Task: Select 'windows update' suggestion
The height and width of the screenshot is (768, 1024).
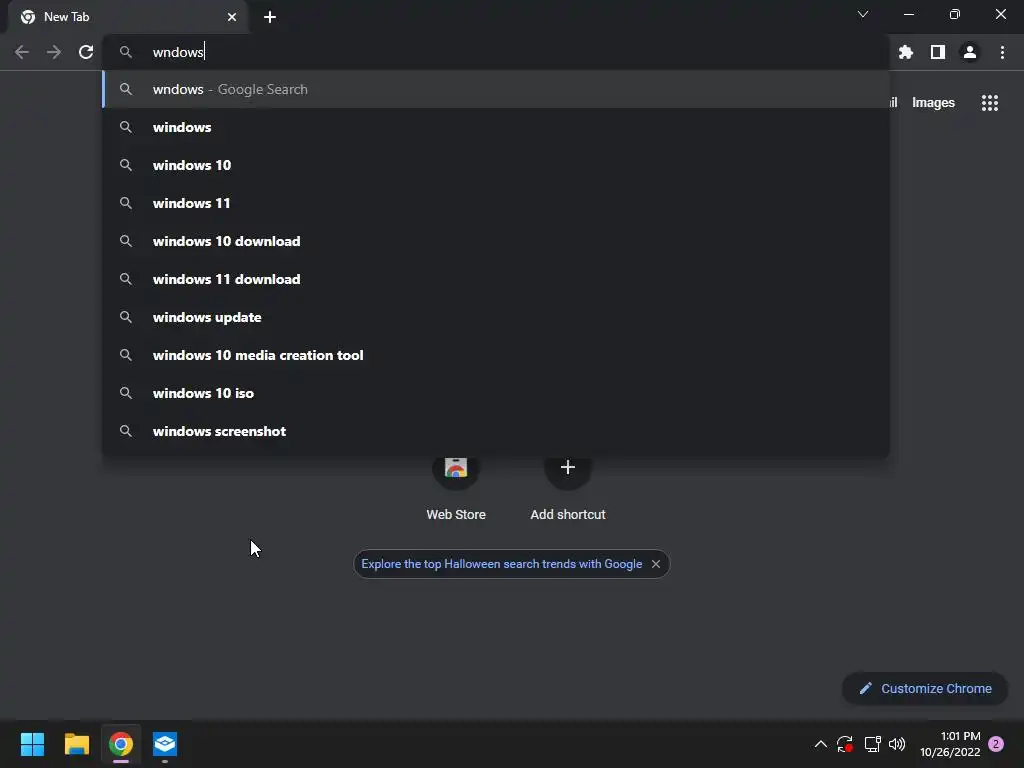Action: [x=496, y=317]
